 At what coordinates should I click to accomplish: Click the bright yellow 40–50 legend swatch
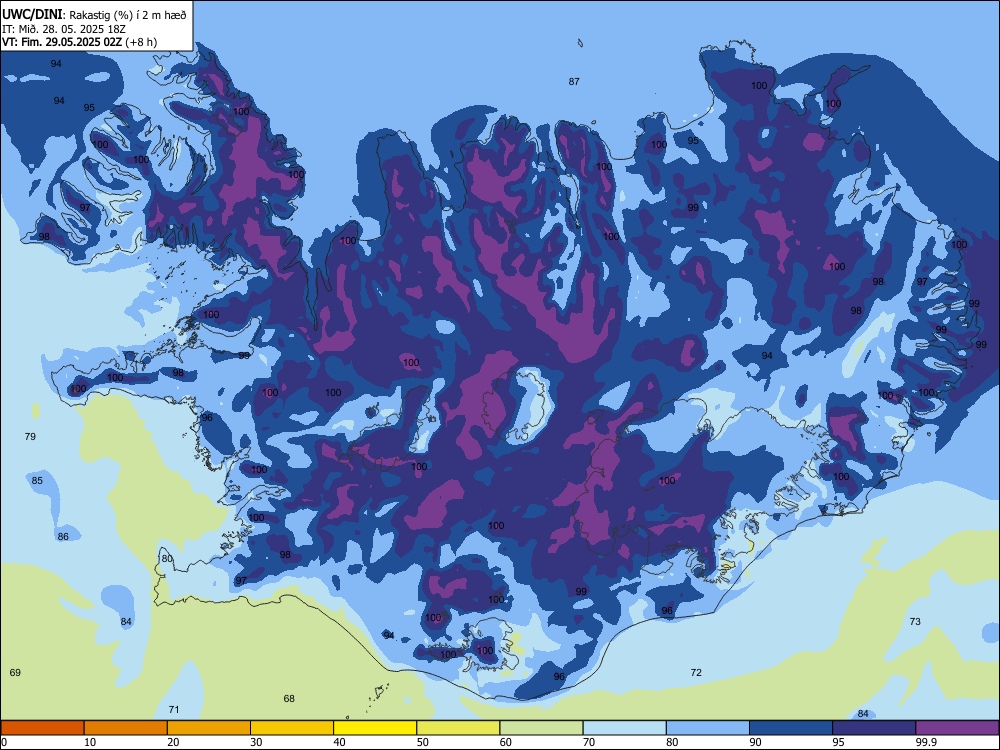[375, 728]
